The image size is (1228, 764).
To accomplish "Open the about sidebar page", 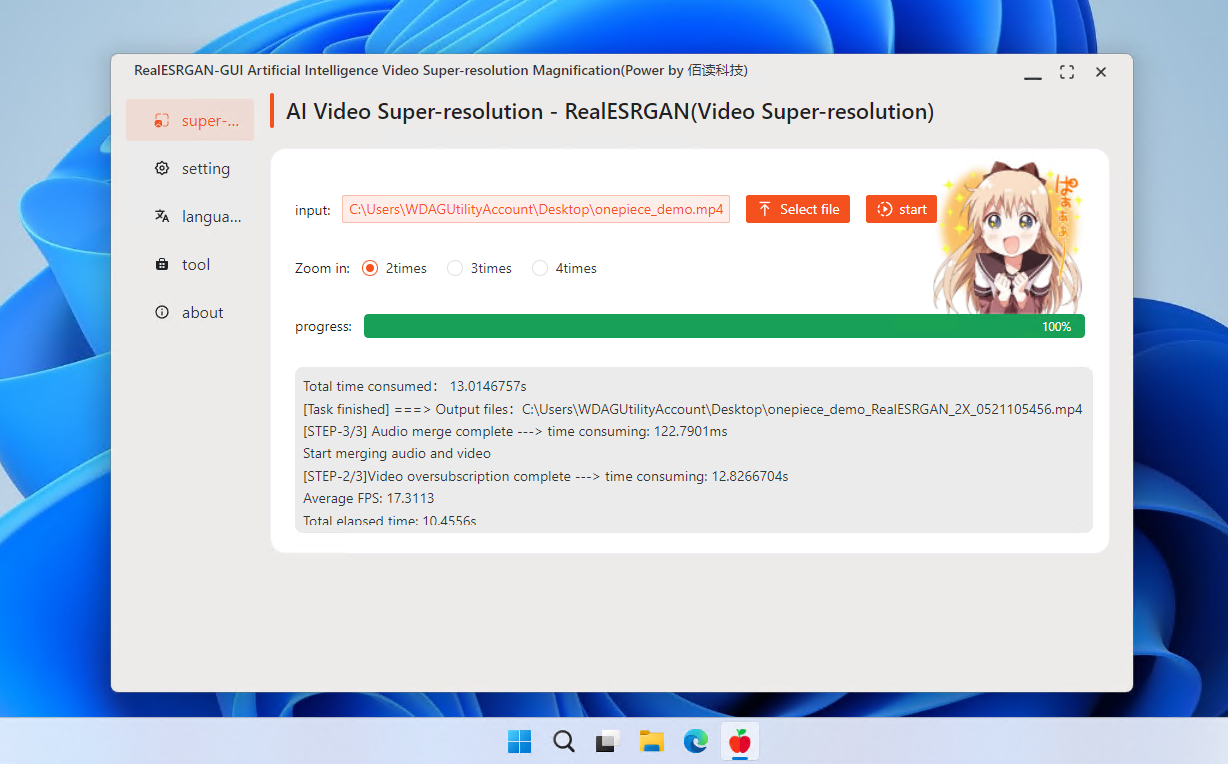I will pos(190,312).
